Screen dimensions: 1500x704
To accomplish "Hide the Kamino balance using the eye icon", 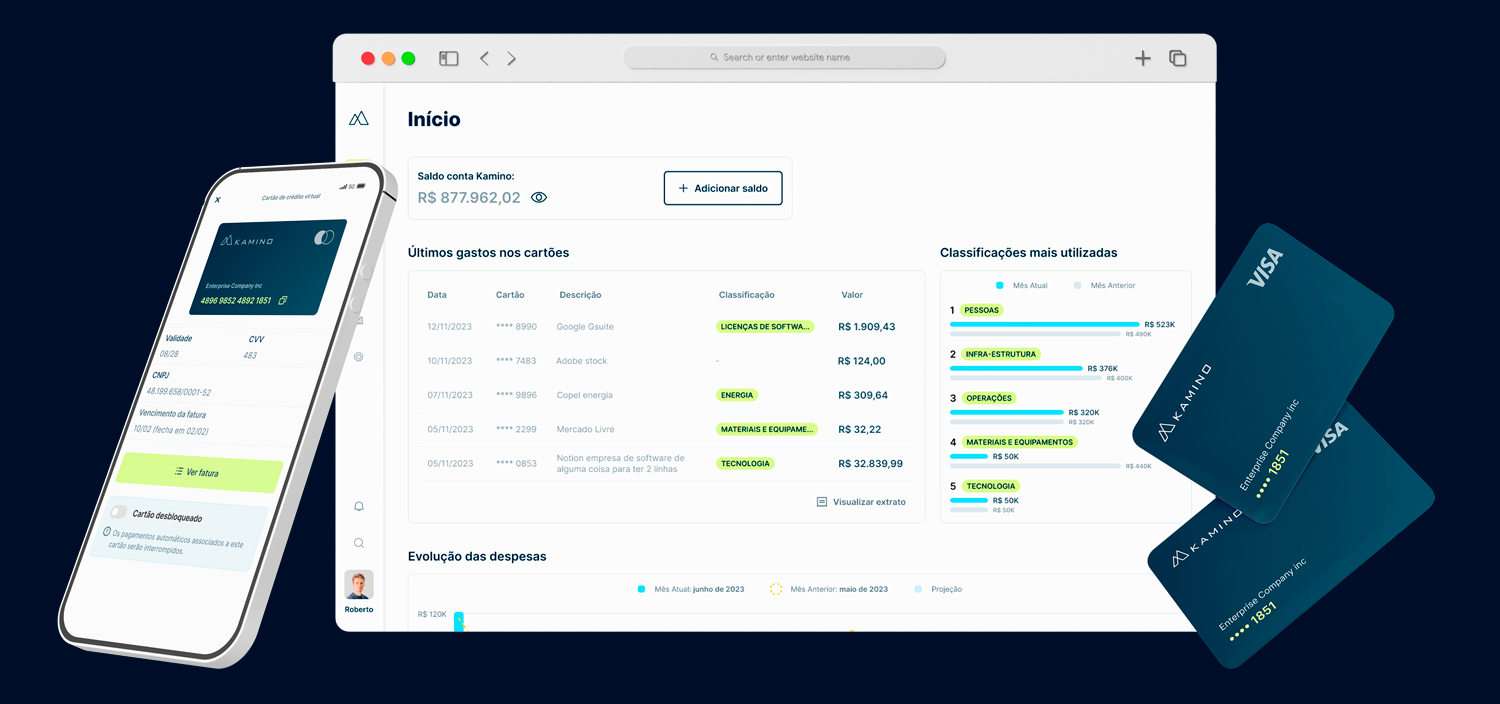I will click(539, 197).
